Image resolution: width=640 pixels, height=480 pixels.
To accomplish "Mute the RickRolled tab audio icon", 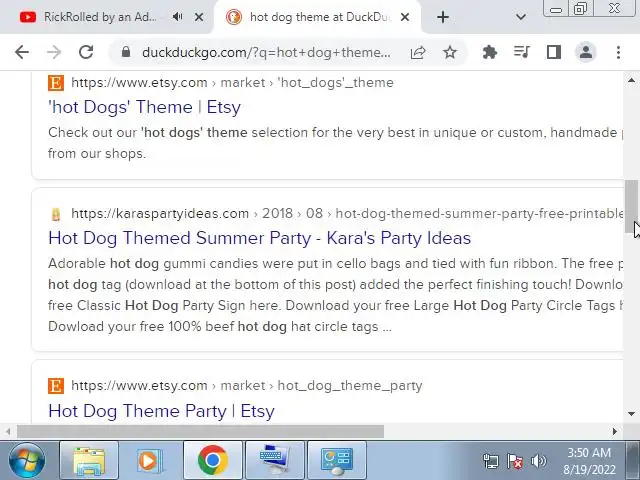I will pos(178,17).
